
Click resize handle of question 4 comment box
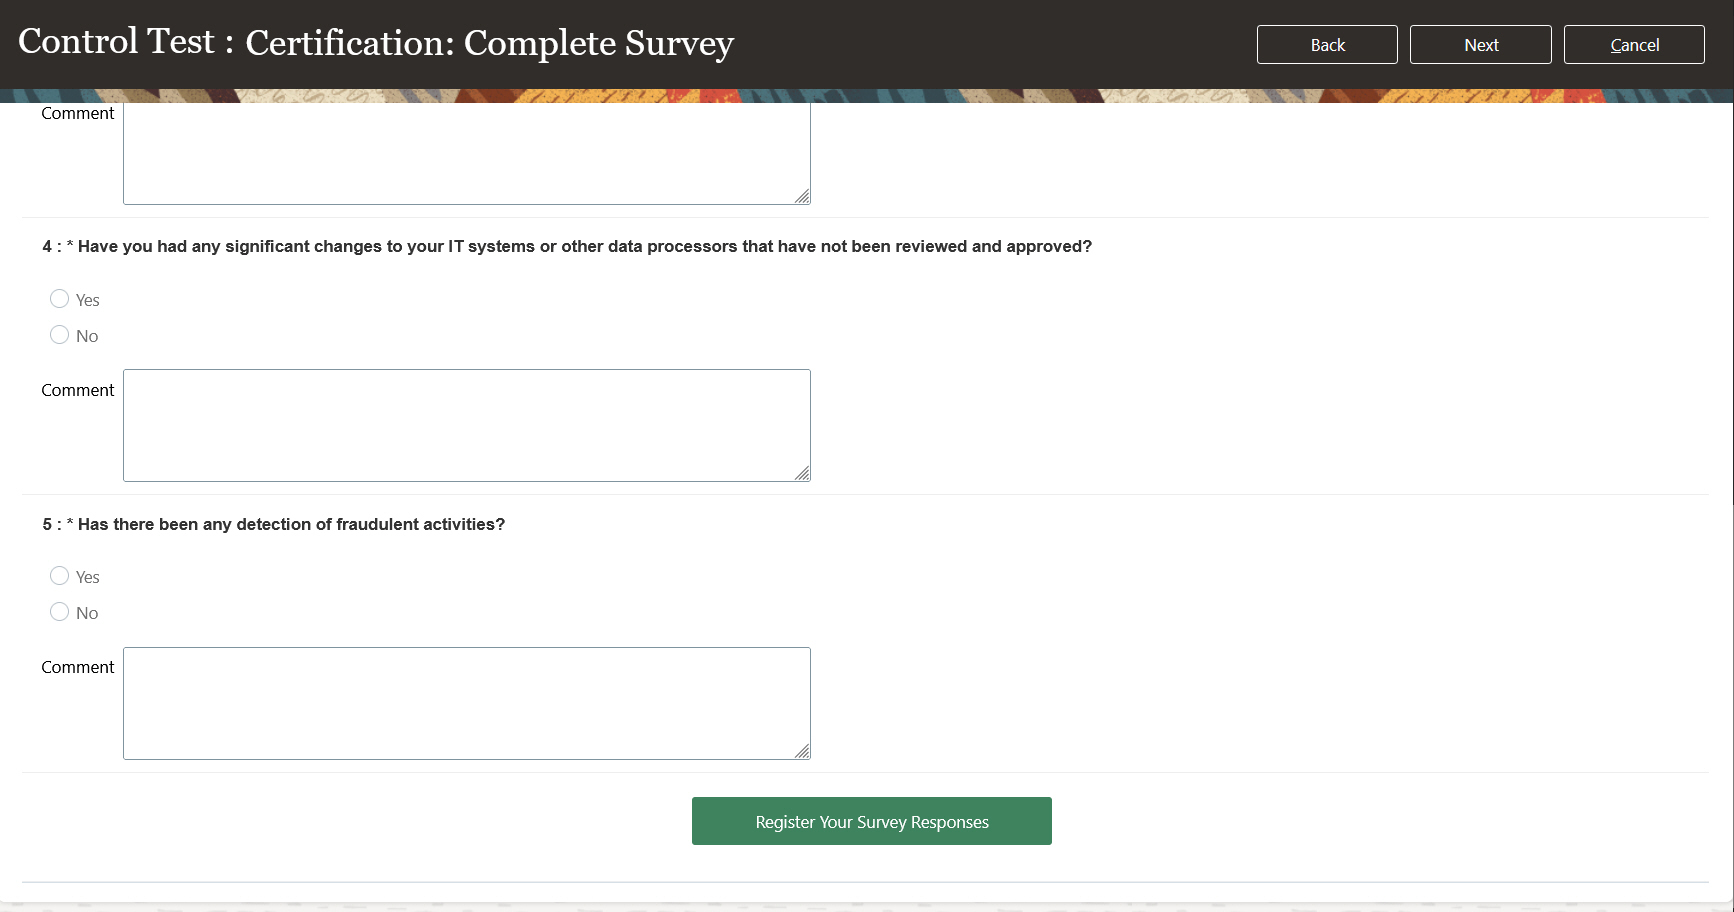(802, 473)
